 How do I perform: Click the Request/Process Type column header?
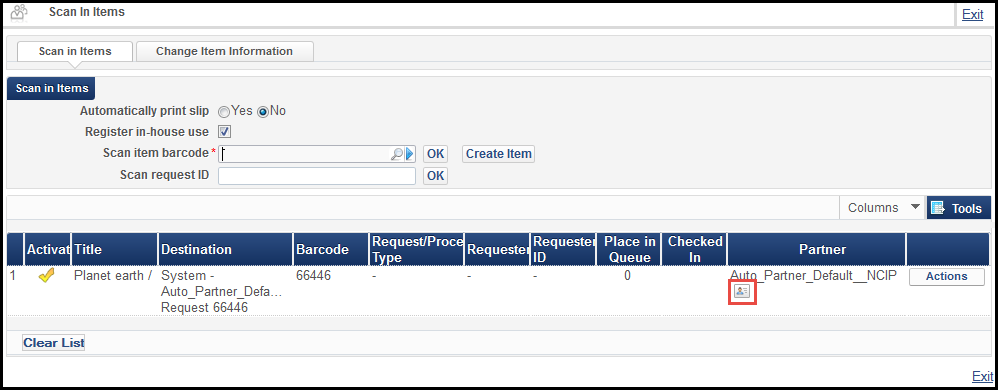[416, 249]
